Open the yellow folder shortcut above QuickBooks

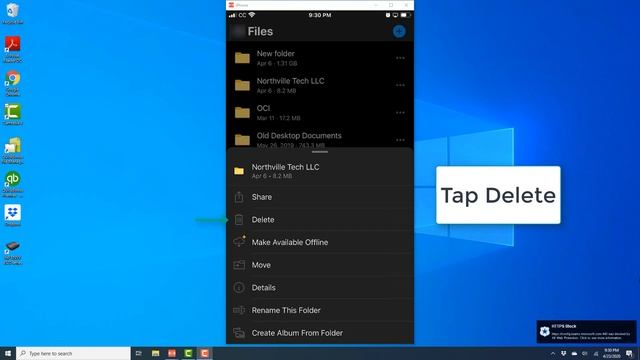tap(13, 150)
